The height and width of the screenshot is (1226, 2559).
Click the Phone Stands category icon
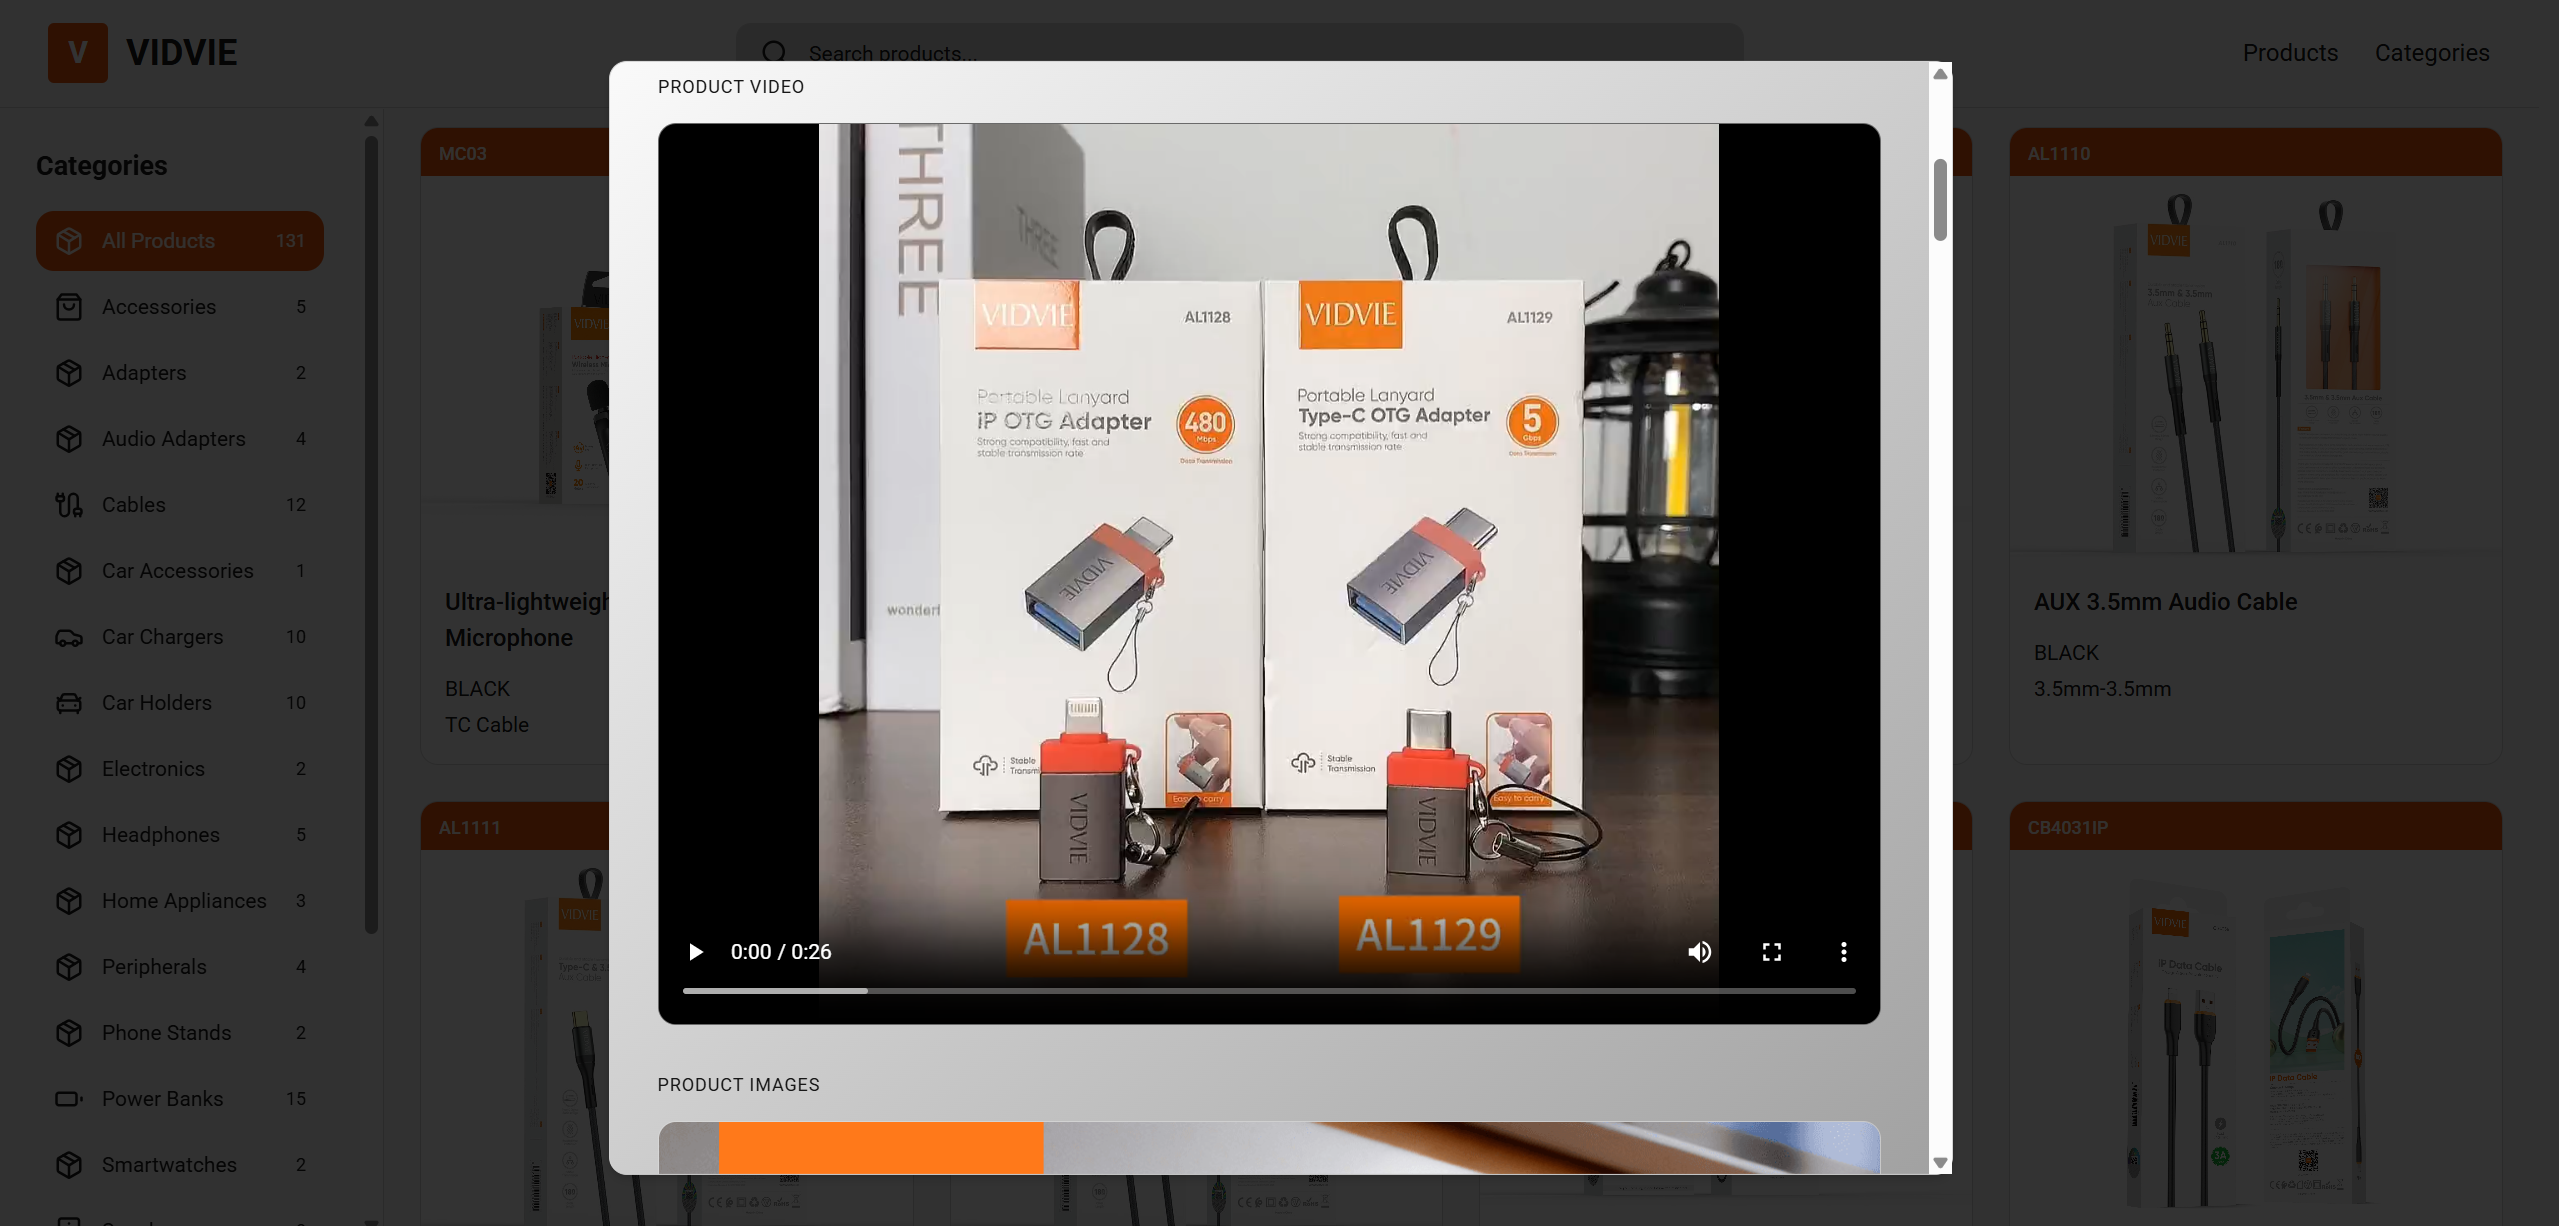click(x=69, y=1033)
